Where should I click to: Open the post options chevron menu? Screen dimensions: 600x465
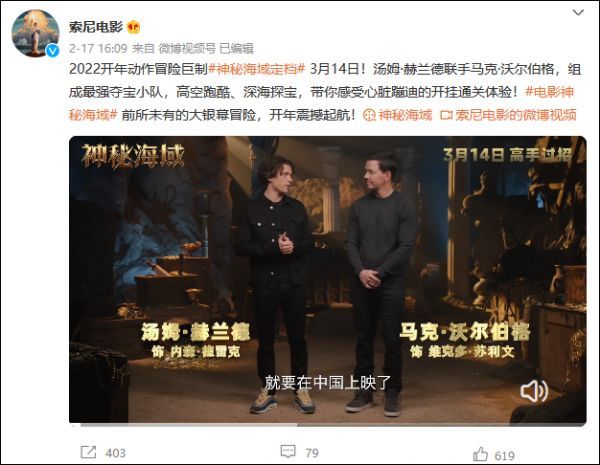(x=578, y=13)
